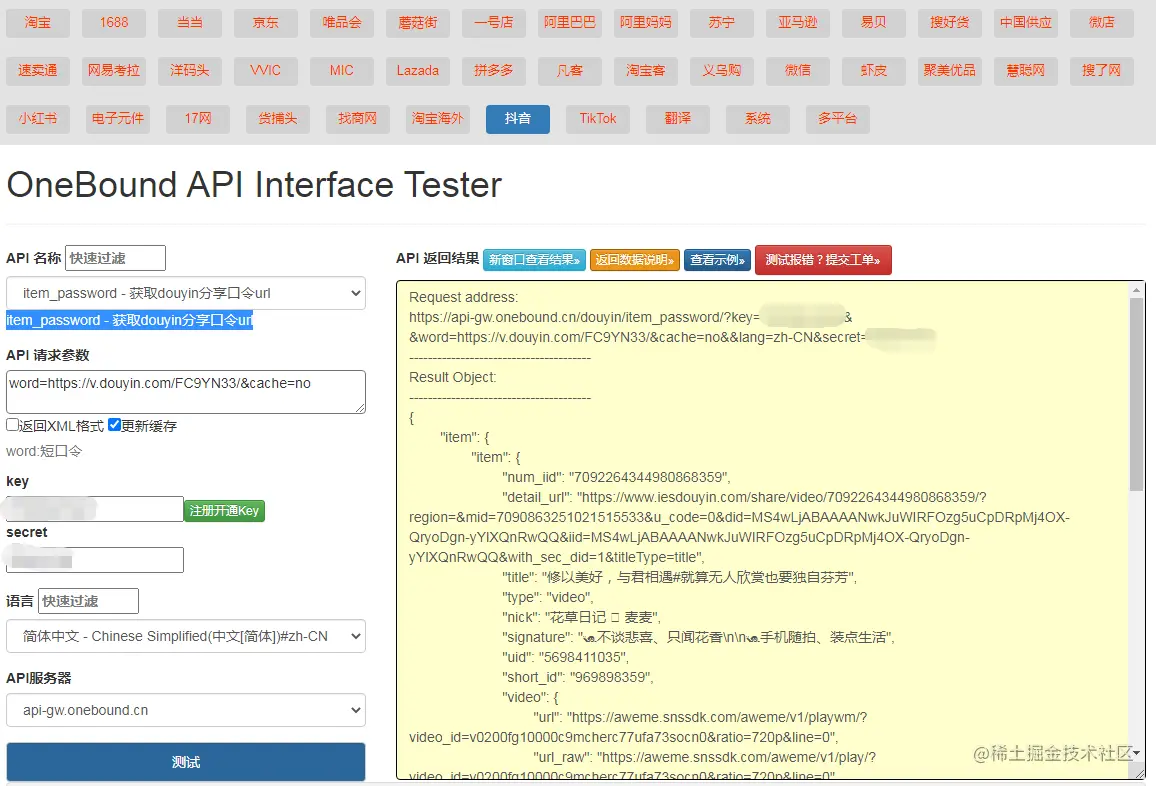The width and height of the screenshot is (1156, 786).
Task: Open the 17网 tab
Action: click(x=198, y=119)
